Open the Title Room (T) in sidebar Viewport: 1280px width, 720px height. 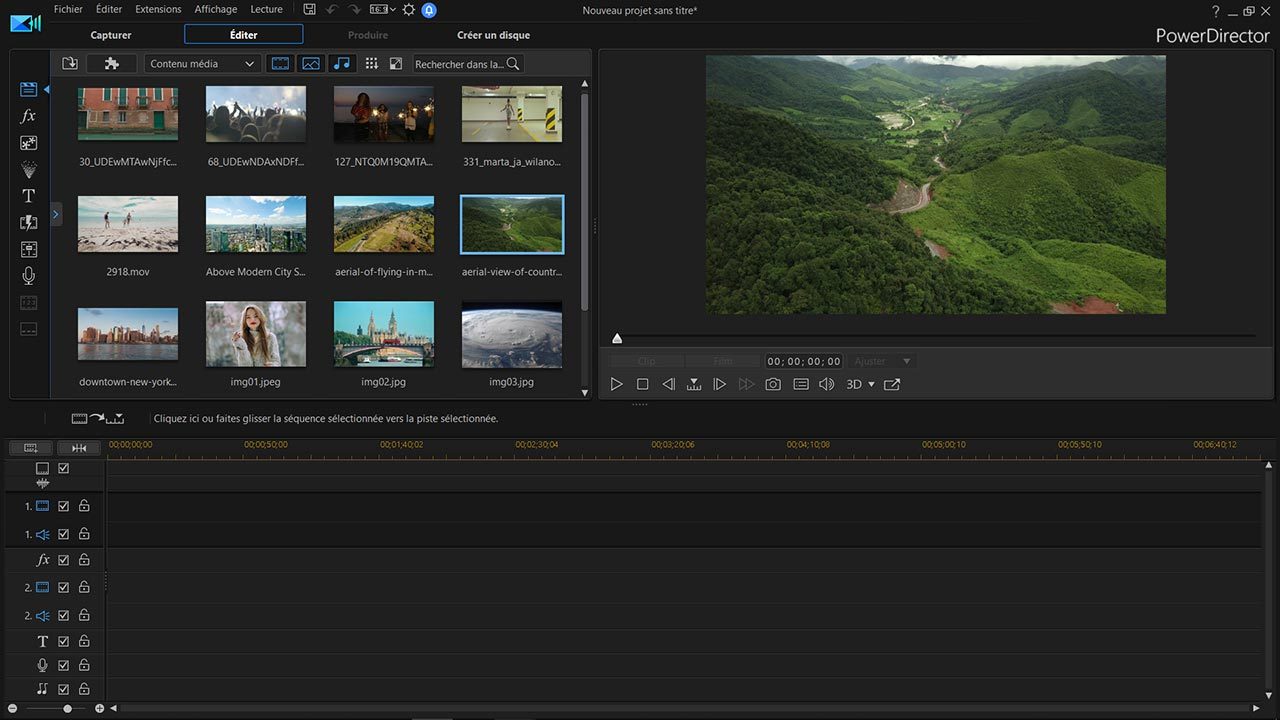(x=29, y=196)
